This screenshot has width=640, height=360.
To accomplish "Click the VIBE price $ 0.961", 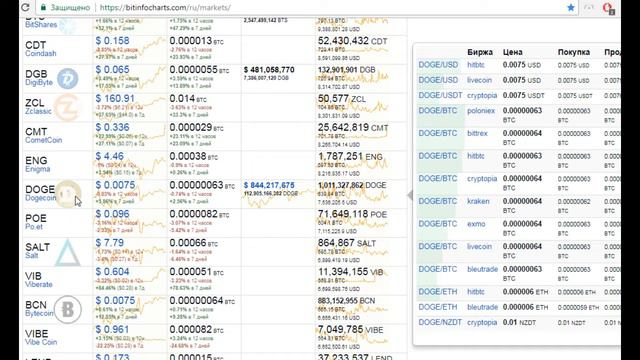I will (112, 329).
